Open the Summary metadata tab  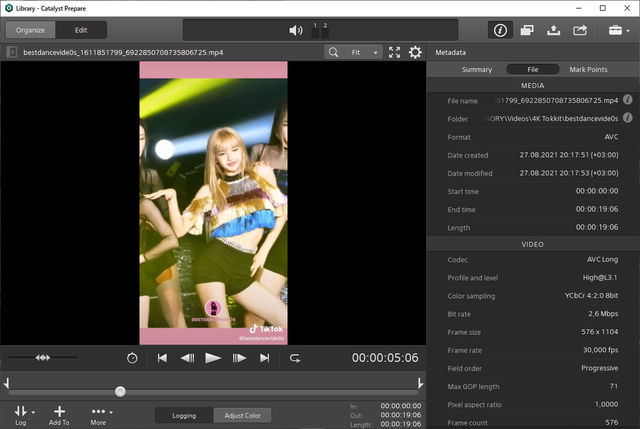click(476, 70)
